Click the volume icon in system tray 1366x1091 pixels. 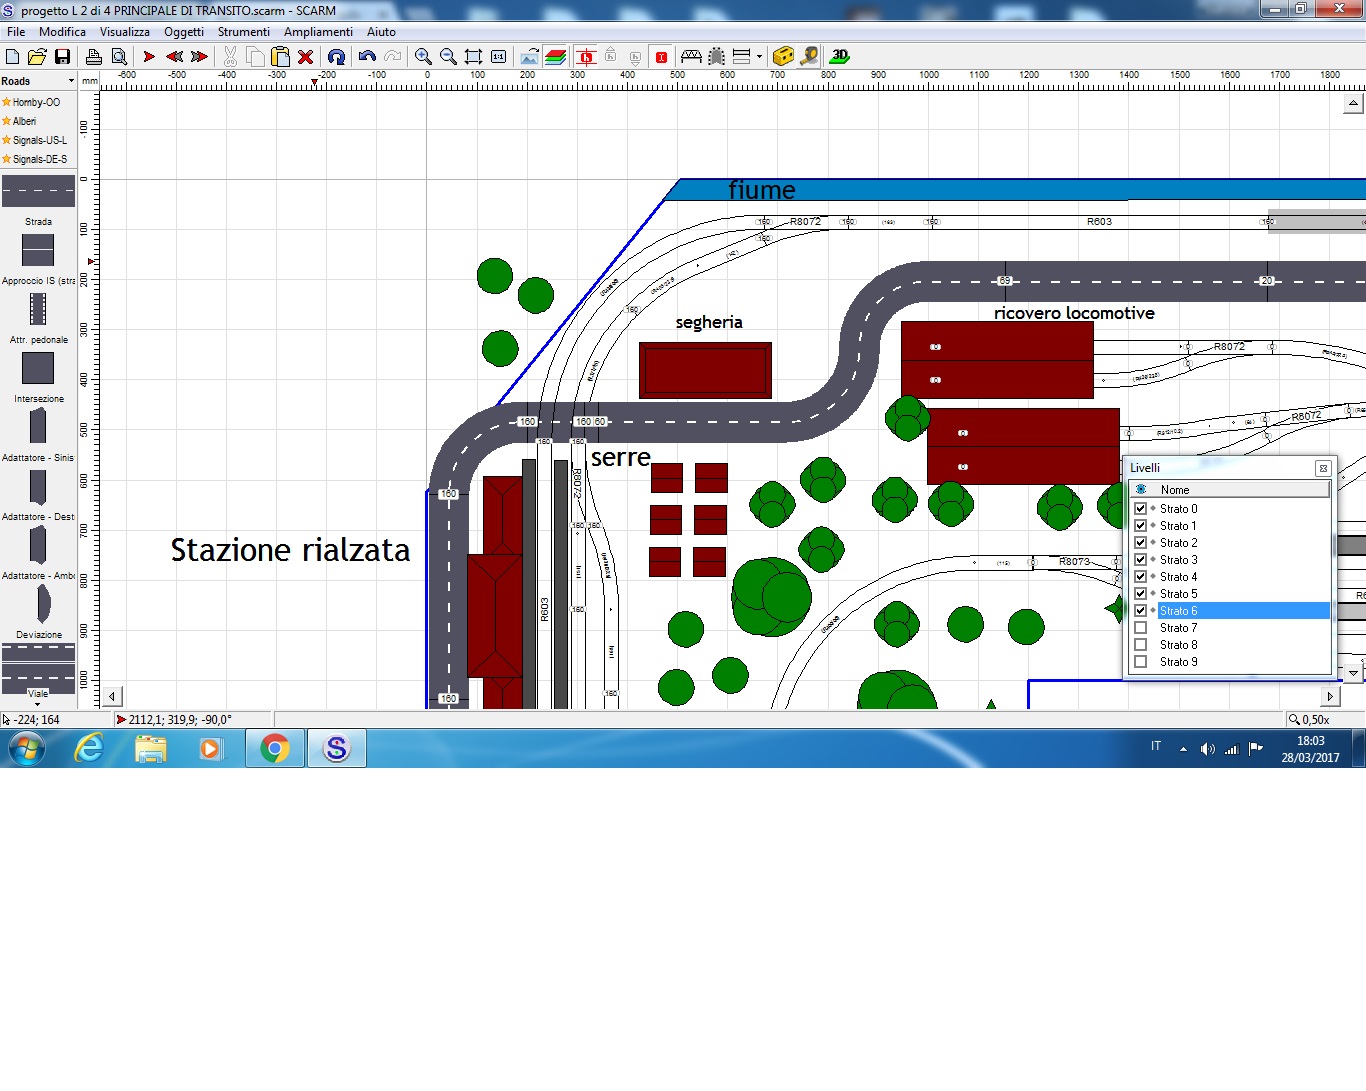point(1207,749)
